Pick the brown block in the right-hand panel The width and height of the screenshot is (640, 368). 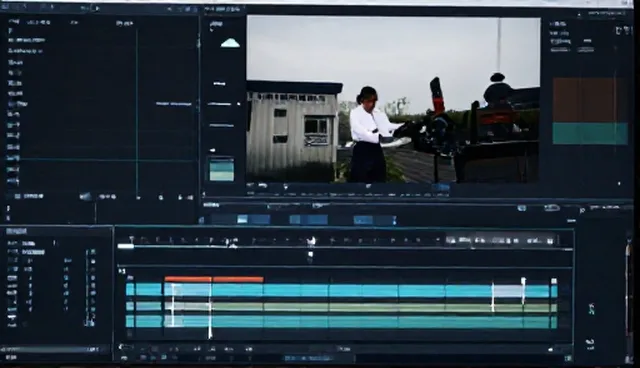(x=590, y=100)
